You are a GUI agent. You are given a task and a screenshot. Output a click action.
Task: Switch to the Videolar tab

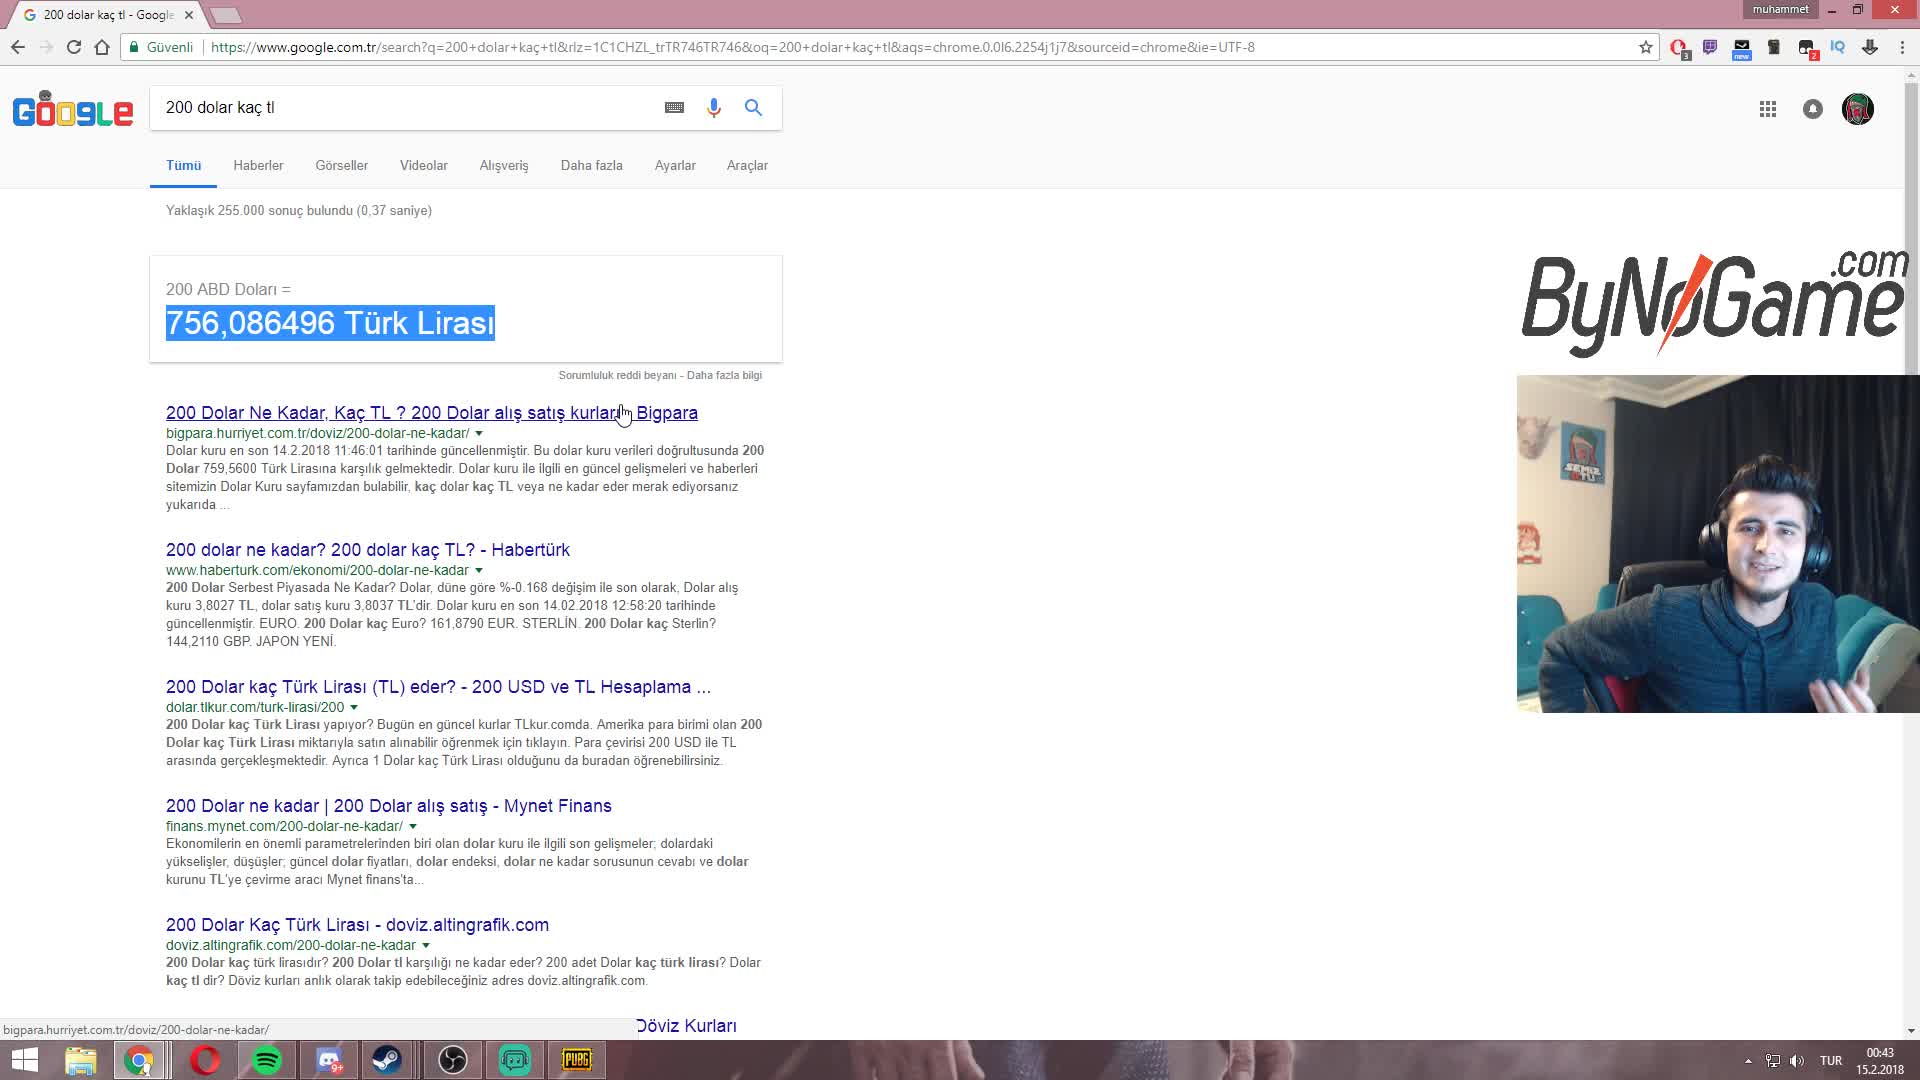423,166
